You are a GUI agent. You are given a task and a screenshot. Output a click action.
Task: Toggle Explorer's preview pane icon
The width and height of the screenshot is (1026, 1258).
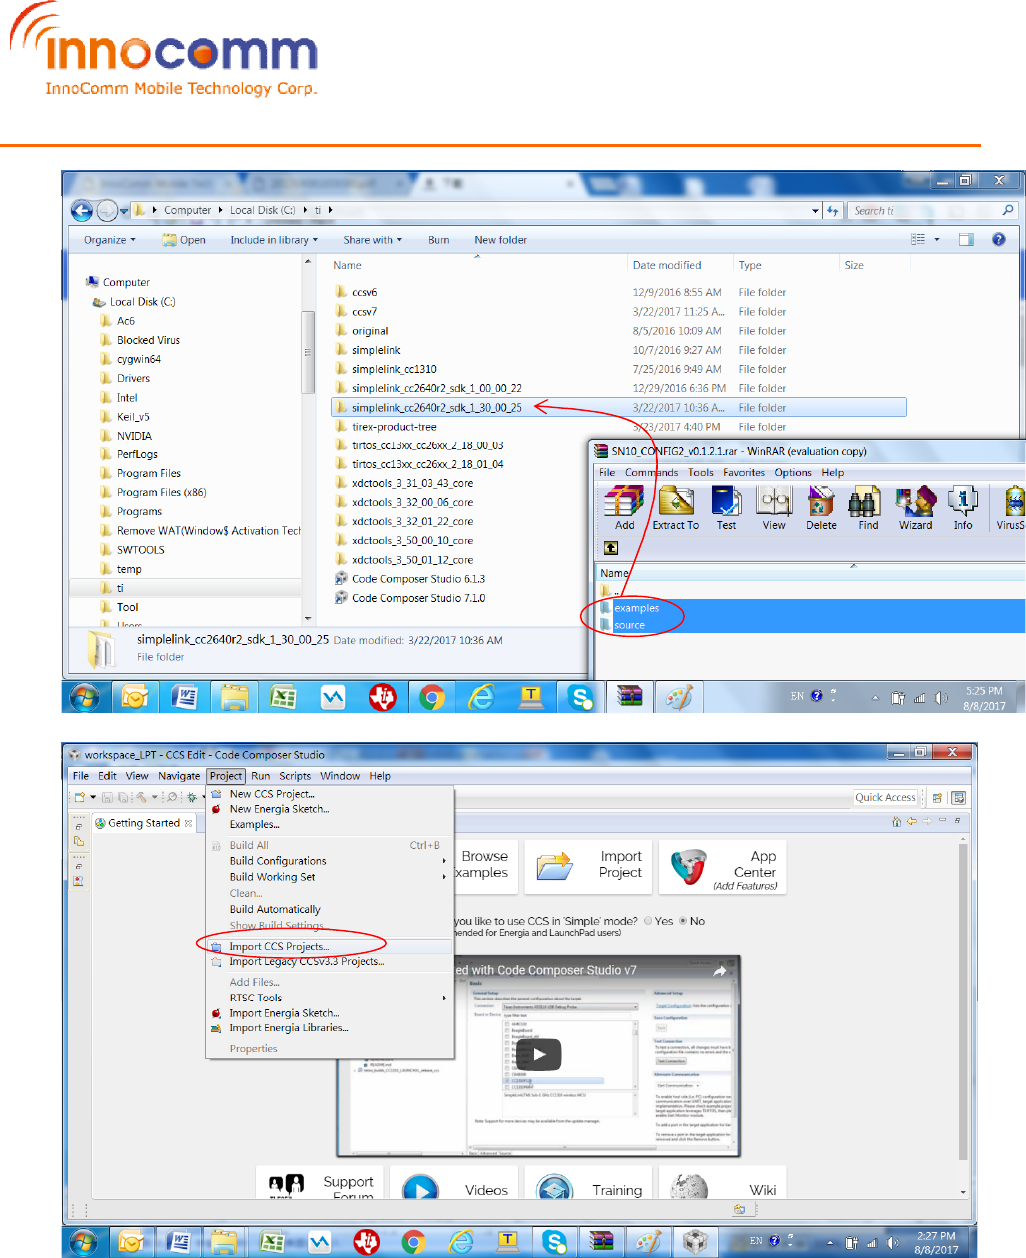(x=966, y=240)
